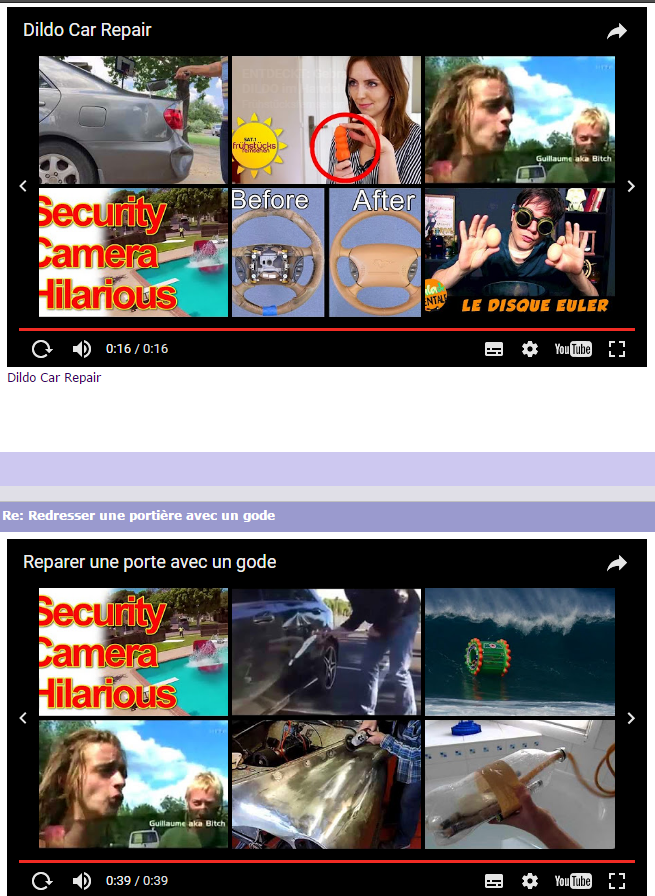Enter fullscreen on the bottom video
Viewport: 655px width, 896px height.
tap(617, 881)
